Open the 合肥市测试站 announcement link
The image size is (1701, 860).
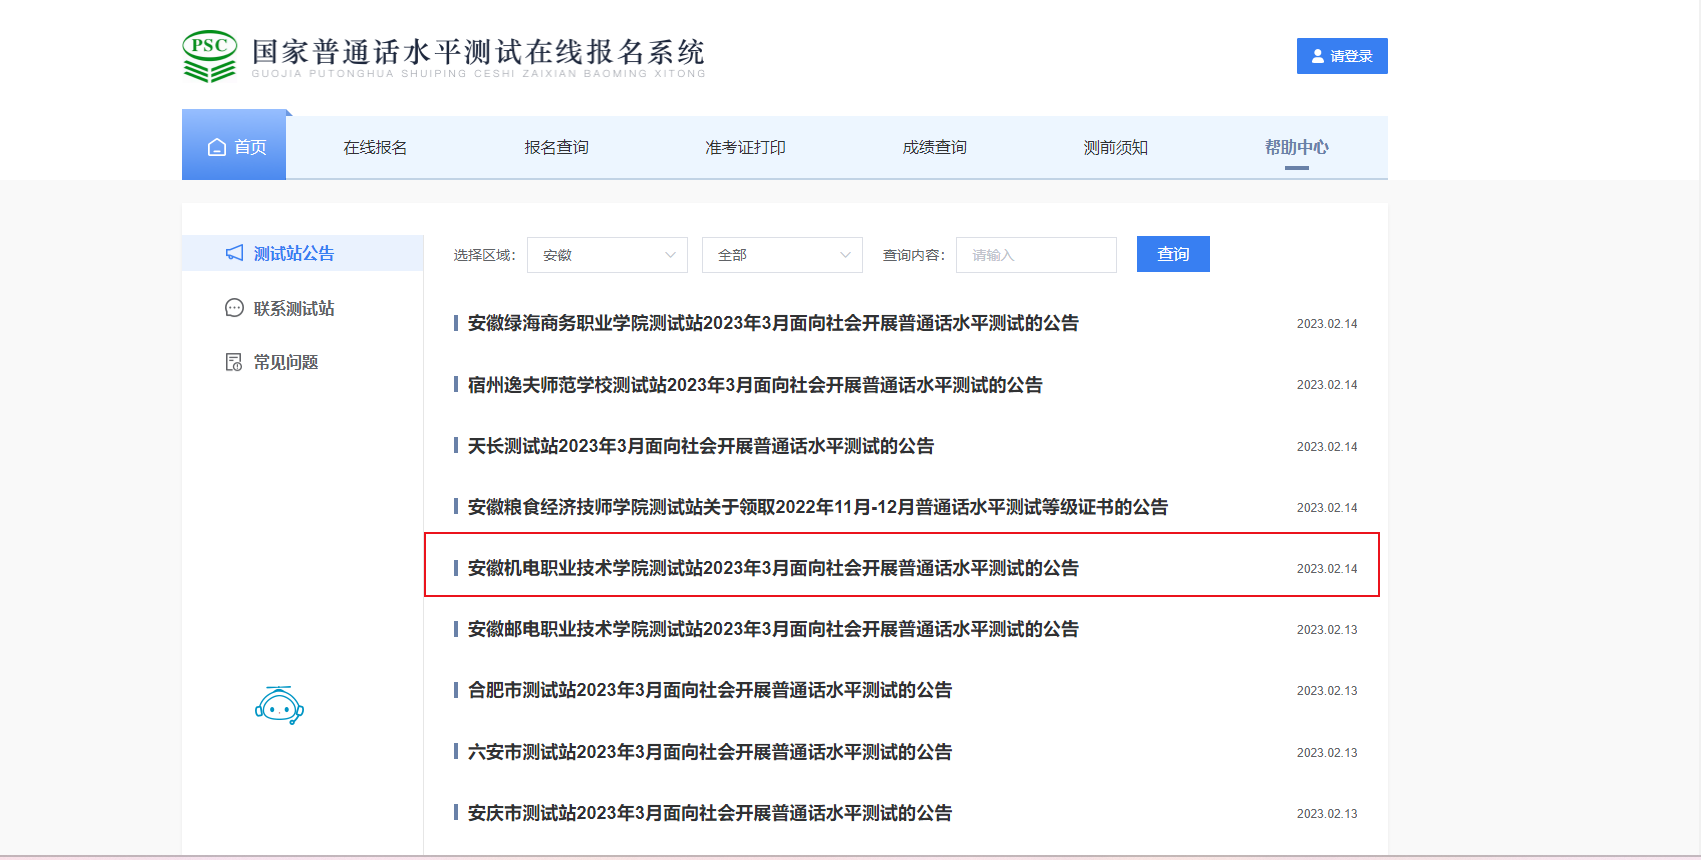point(709,690)
